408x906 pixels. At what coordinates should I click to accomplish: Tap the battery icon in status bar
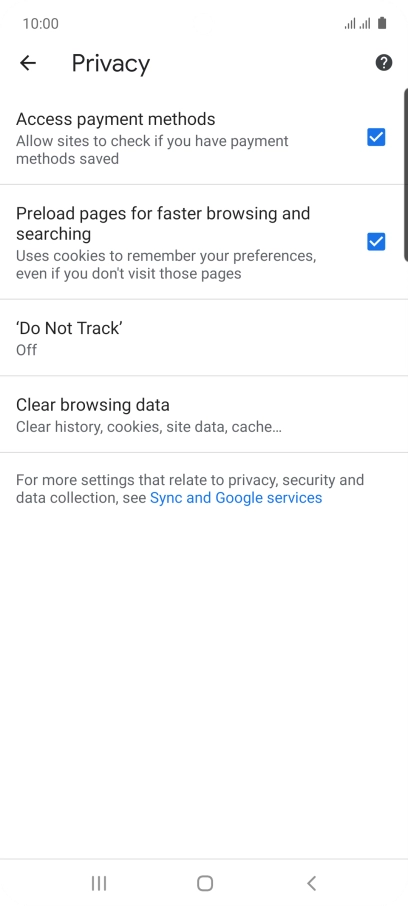[381, 23]
